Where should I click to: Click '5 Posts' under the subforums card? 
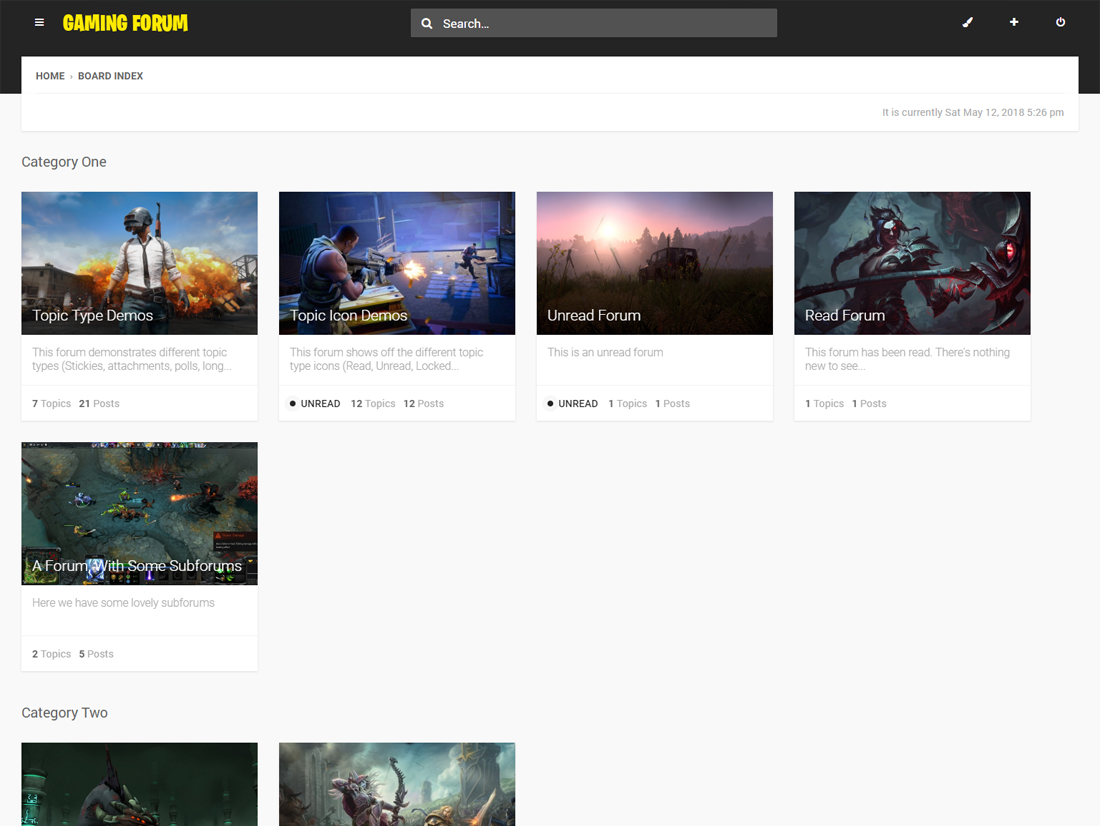tap(96, 654)
